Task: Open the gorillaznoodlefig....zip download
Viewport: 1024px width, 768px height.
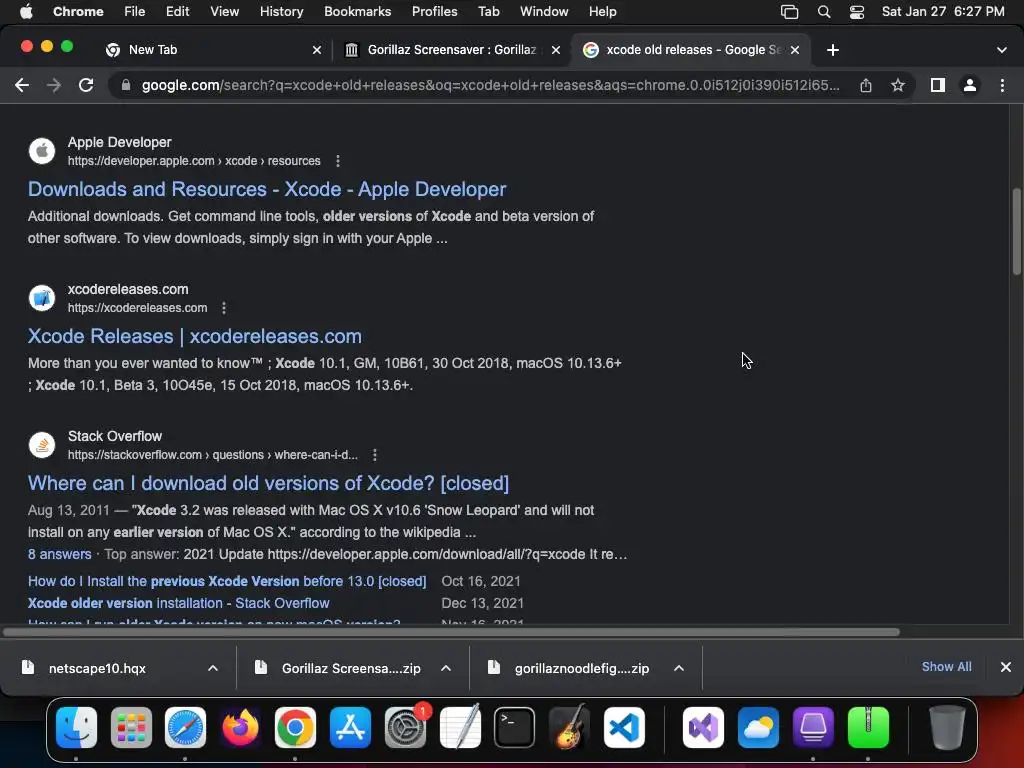Action: pyautogui.click(x=581, y=668)
